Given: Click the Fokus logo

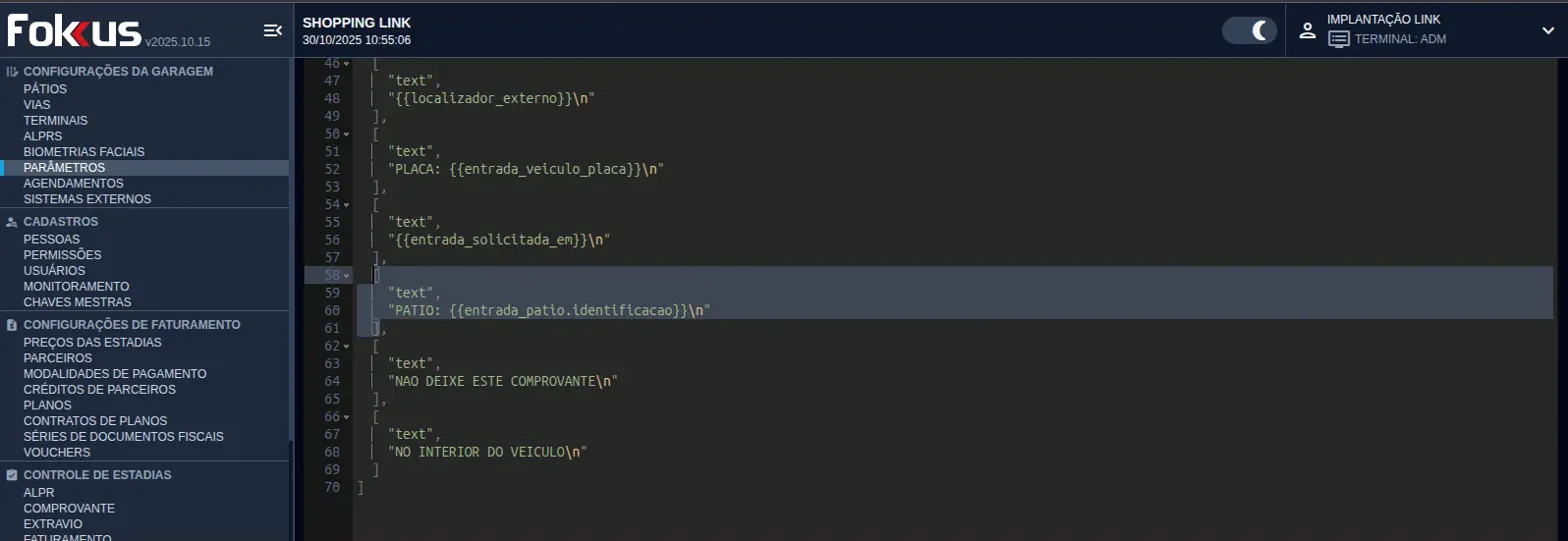Looking at the screenshot, I should pos(74,31).
